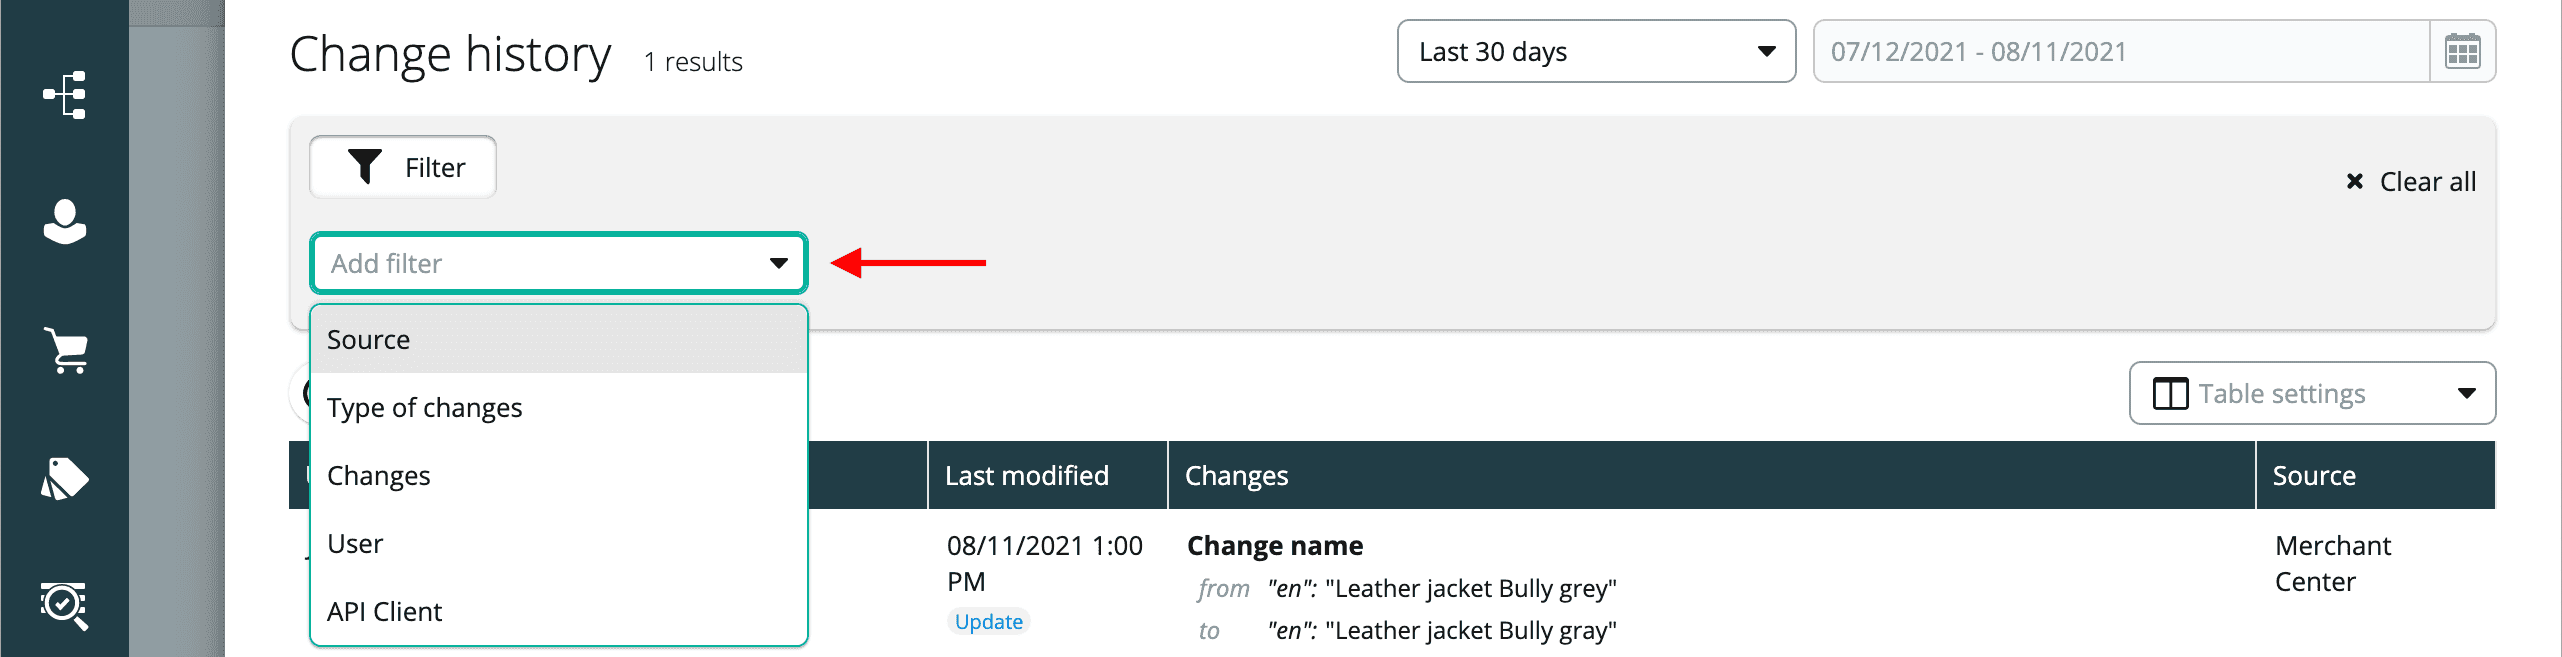Open the project structure tree icon in sidebar
Image resolution: width=2562 pixels, height=657 pixels.
point(65,95)
